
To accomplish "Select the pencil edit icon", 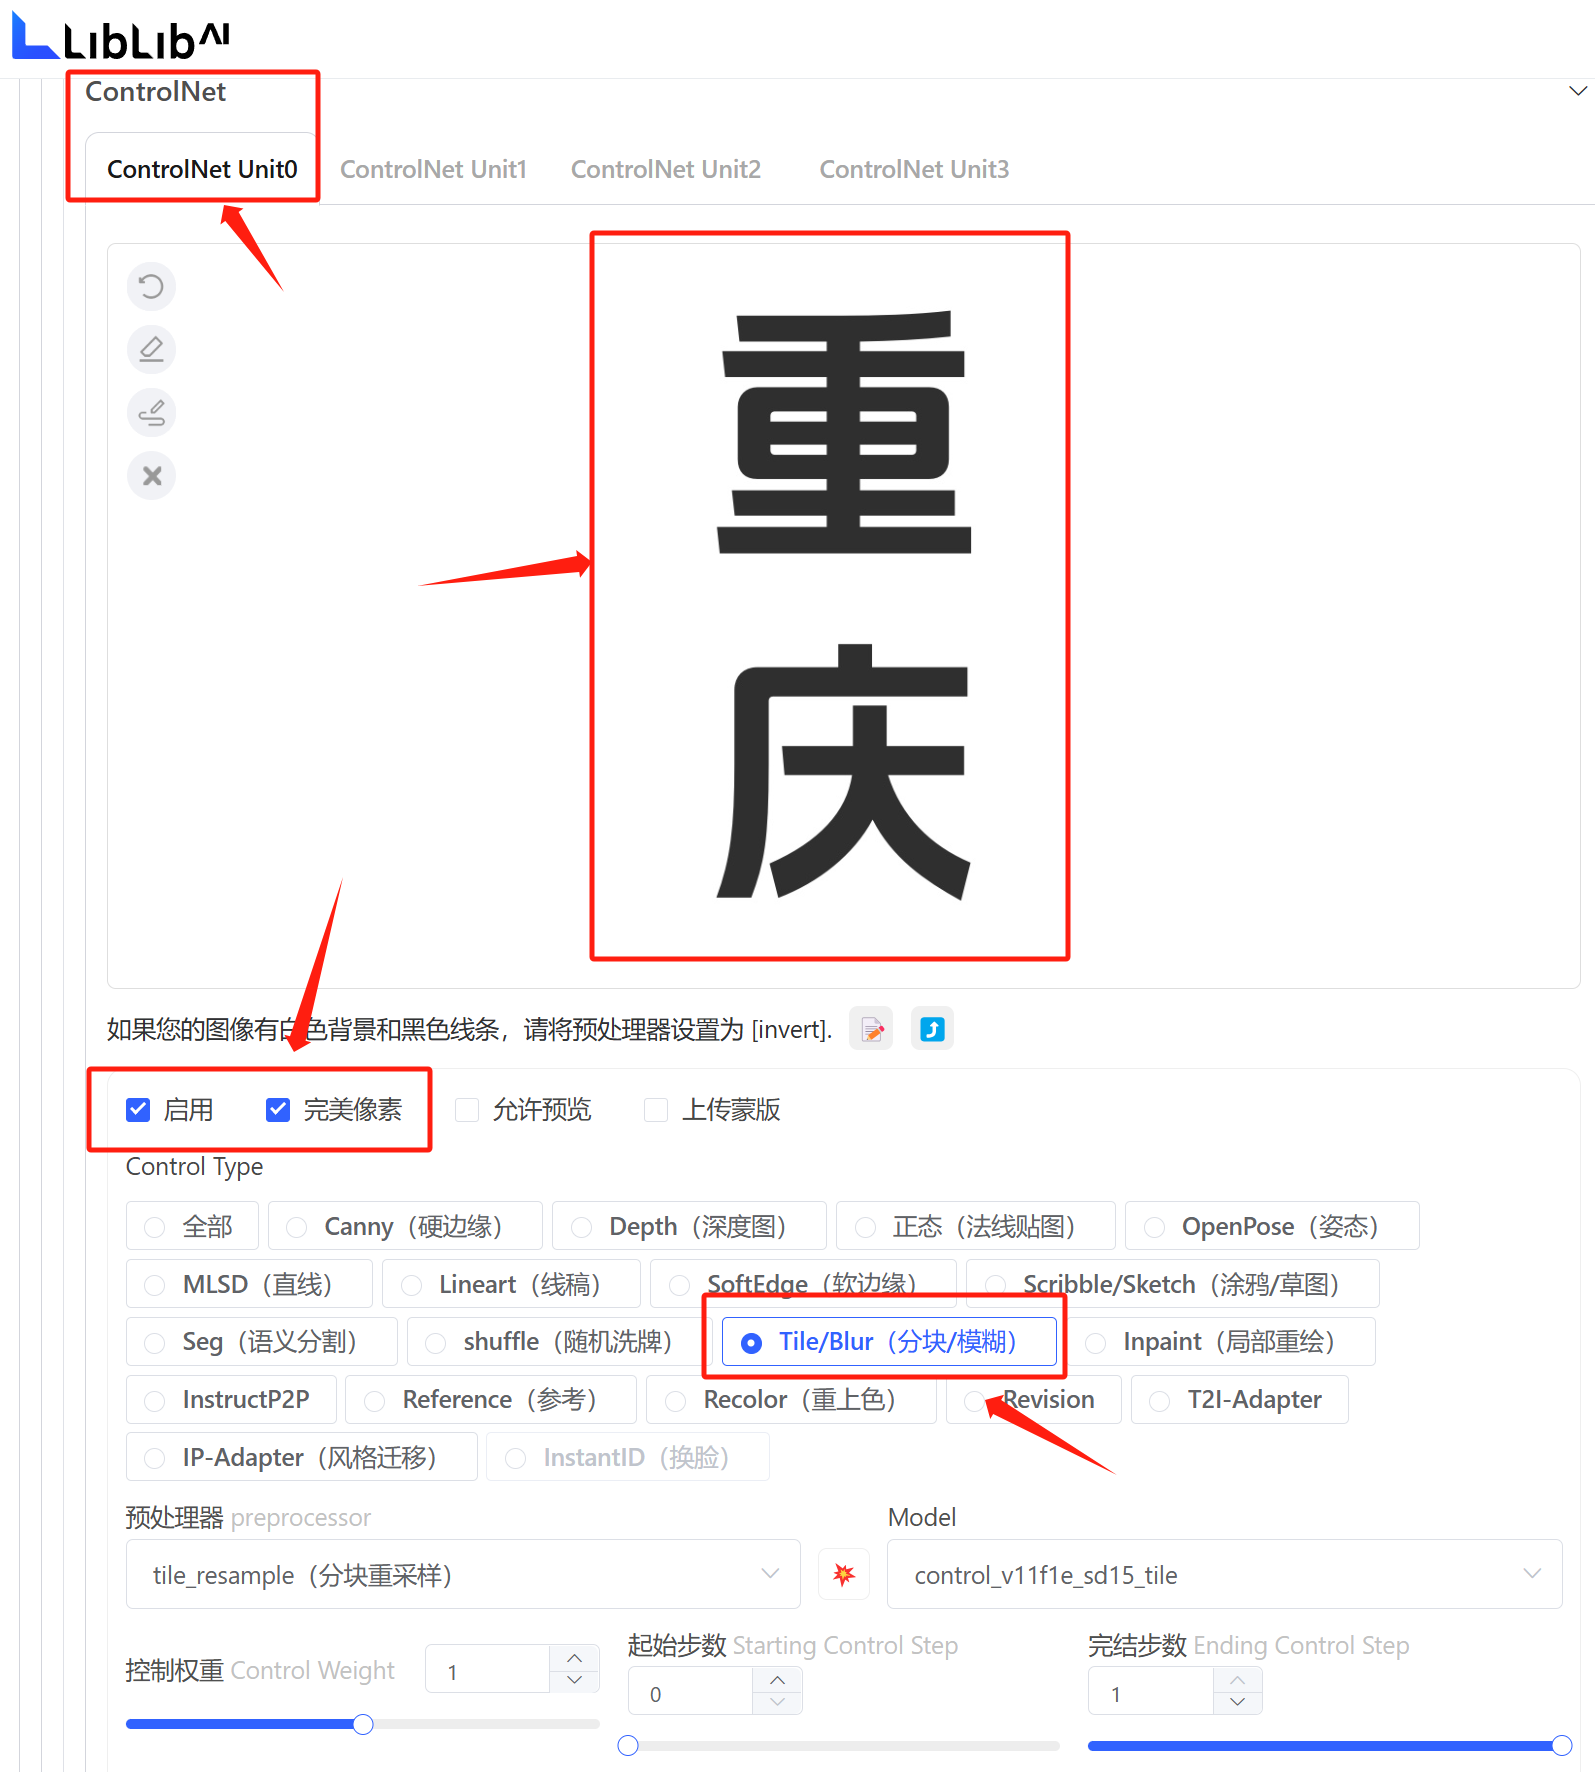I will (x=151, y=350).
